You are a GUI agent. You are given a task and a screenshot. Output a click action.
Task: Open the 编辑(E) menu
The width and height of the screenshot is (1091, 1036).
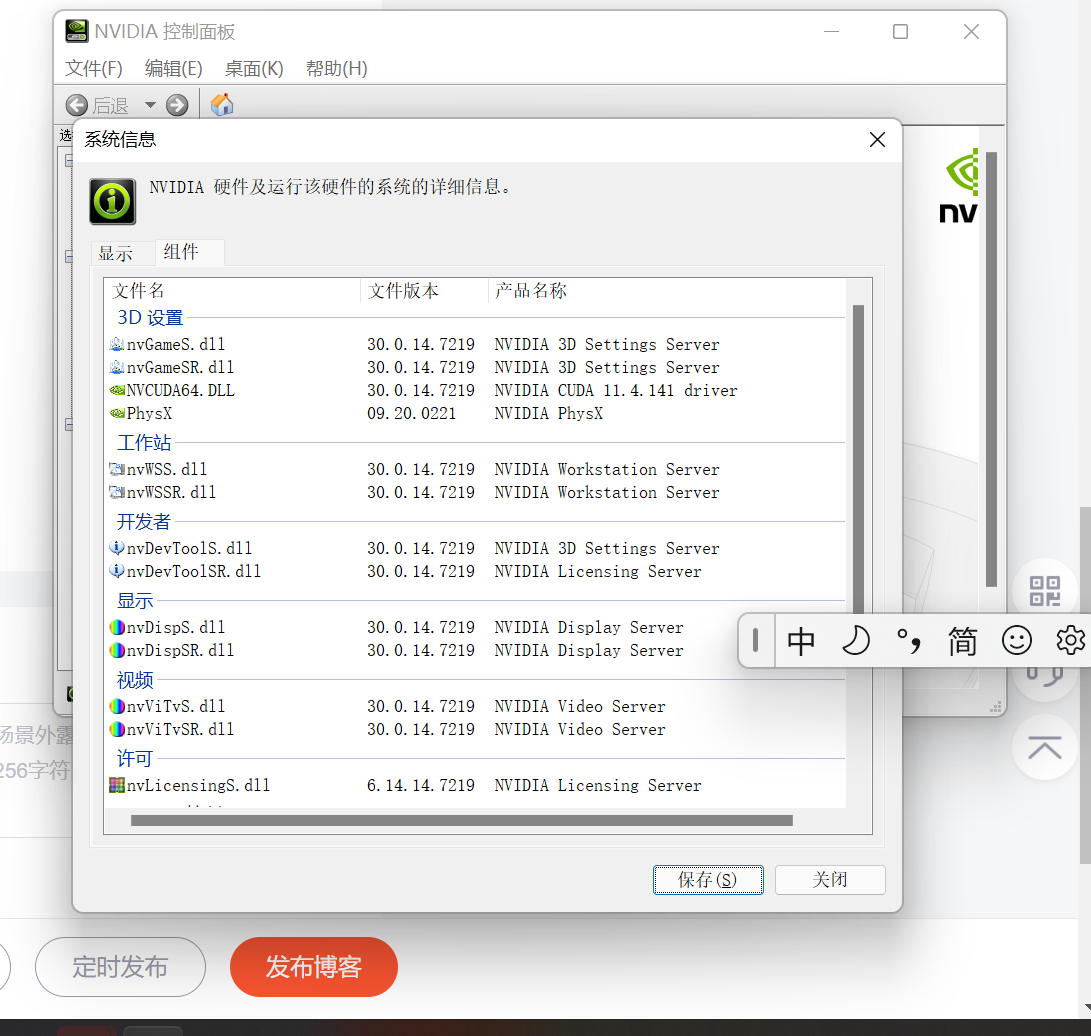pyautogui.click(x=174, y=68)
